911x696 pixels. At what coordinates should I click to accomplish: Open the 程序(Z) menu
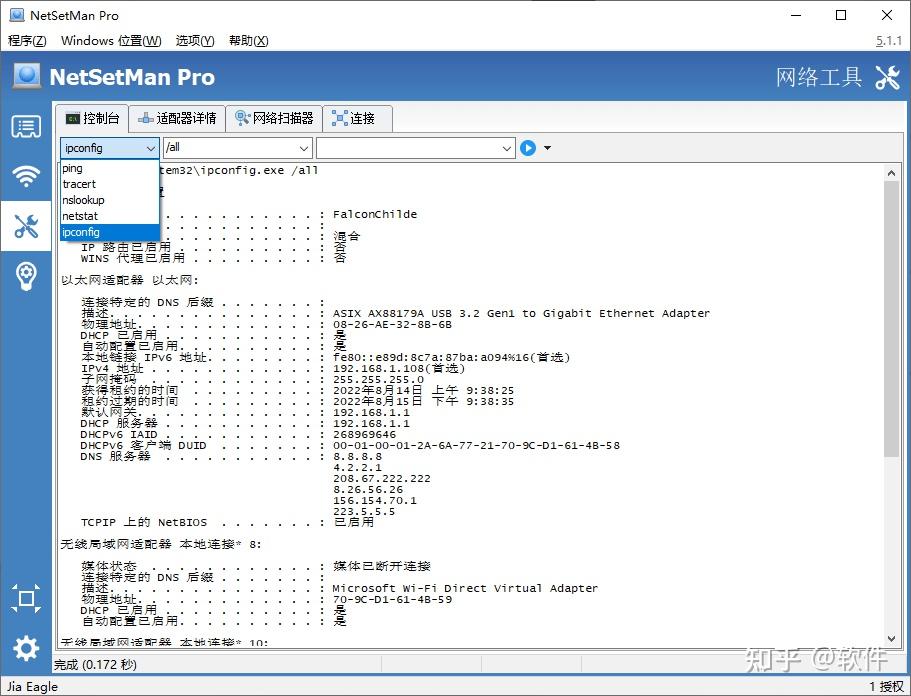(x=26, y=41)
